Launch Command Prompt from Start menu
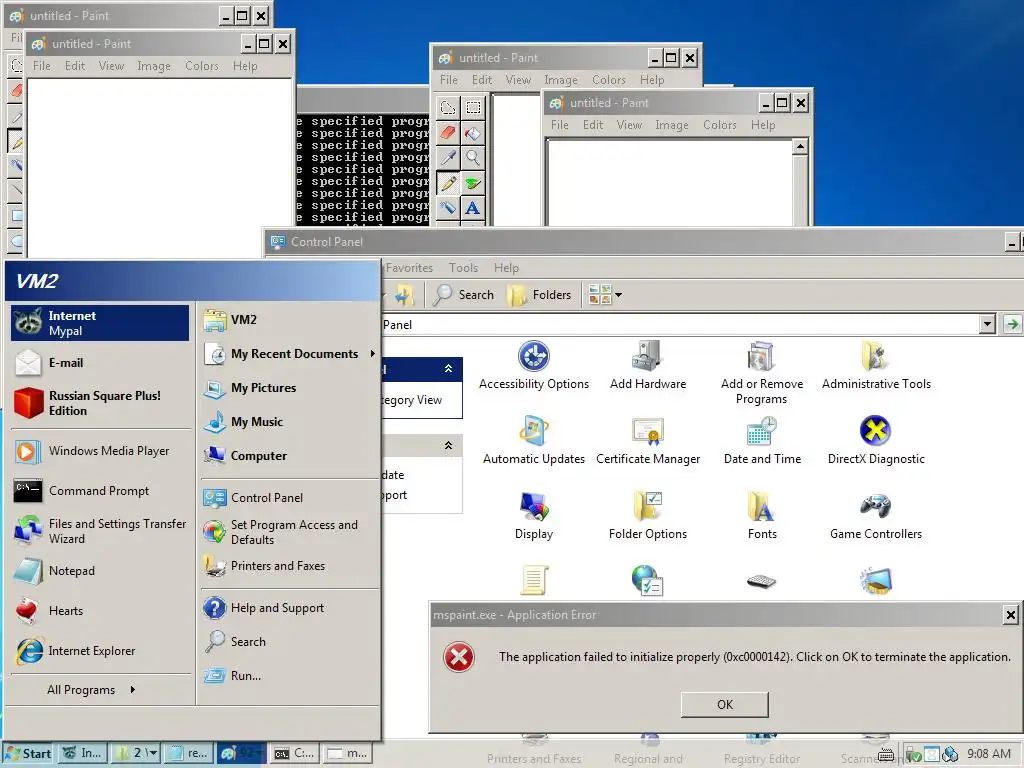 click(100, 490)
